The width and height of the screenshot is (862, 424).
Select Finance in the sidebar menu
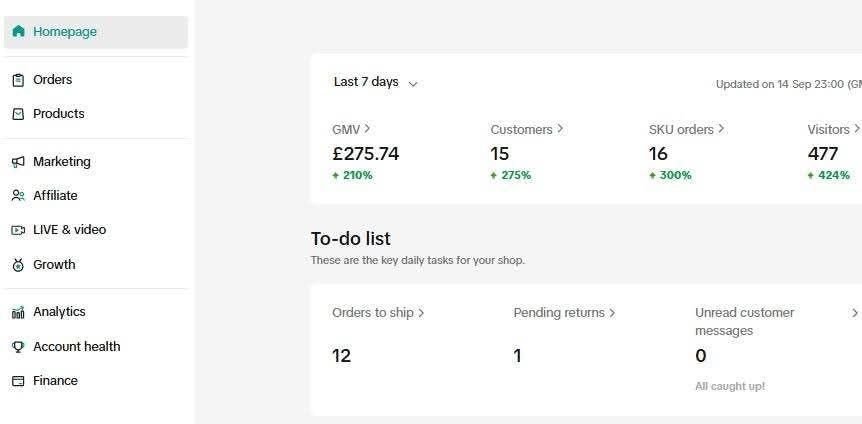coord(55,381)
